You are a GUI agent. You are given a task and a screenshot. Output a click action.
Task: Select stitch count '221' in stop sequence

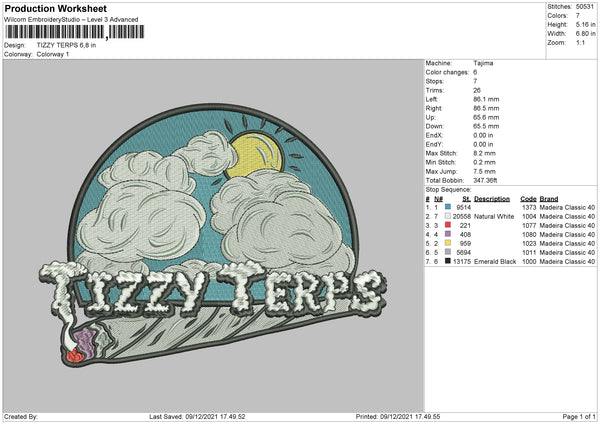point(465,225)
